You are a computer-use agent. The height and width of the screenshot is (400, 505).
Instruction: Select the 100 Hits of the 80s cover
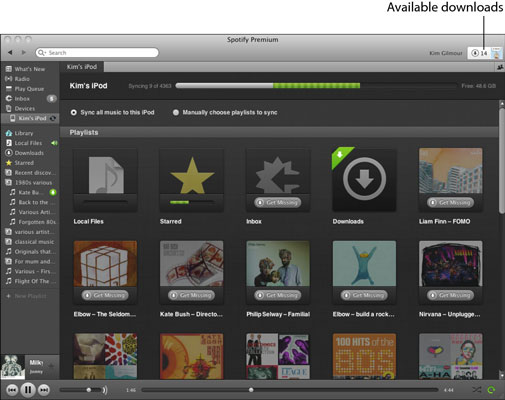click(x=364, y=356)
